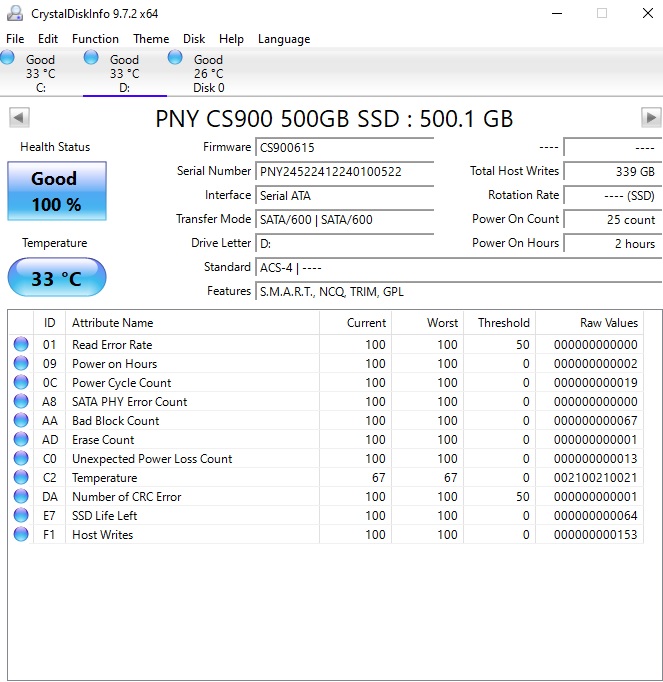Click the status icon beside Bad Block Count
This screenshot has height=682, width=663.
[21, 421]
